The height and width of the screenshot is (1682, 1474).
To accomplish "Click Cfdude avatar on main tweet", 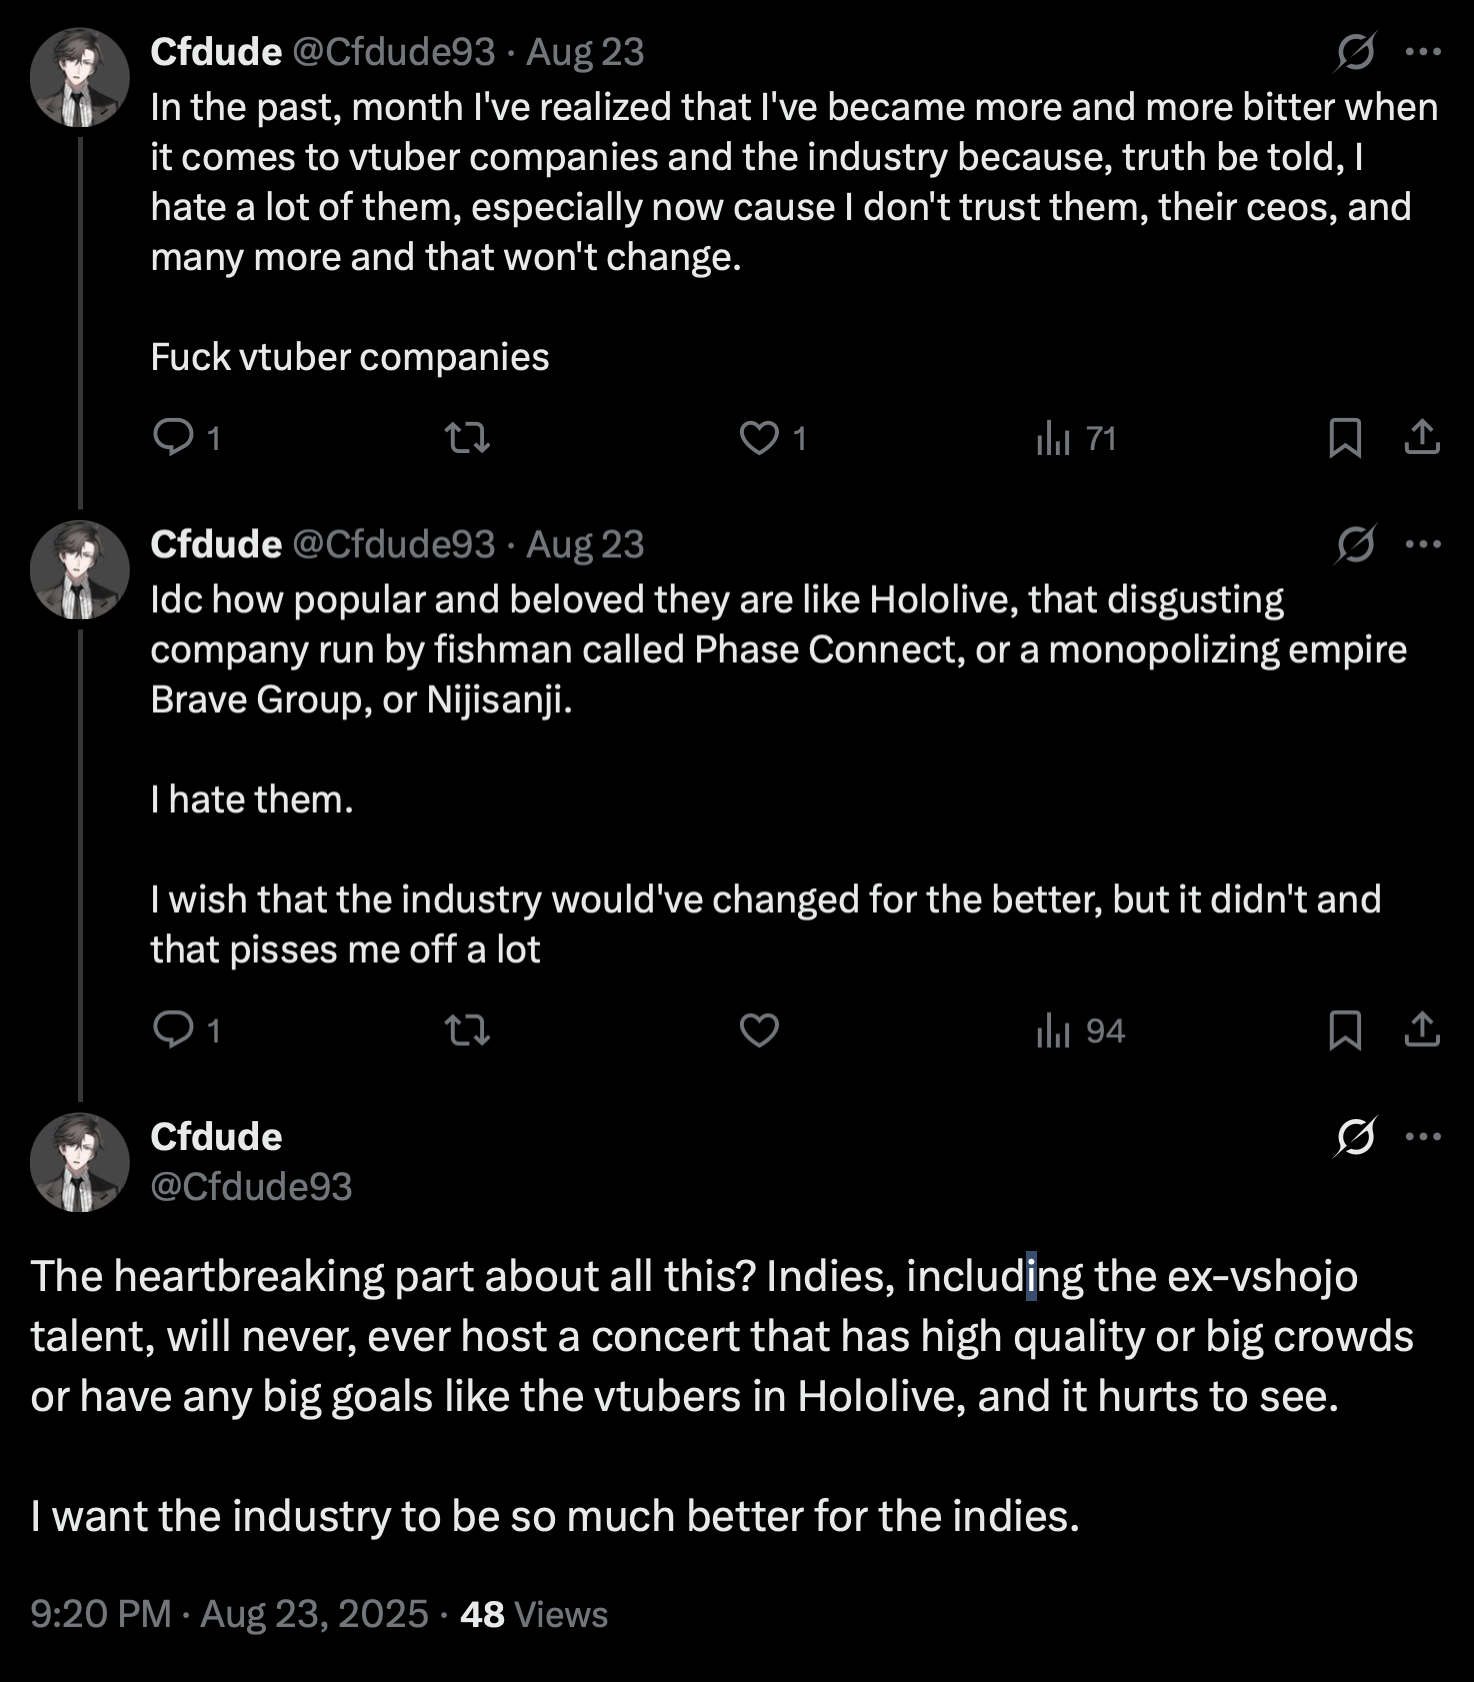I will [80, 1162].
